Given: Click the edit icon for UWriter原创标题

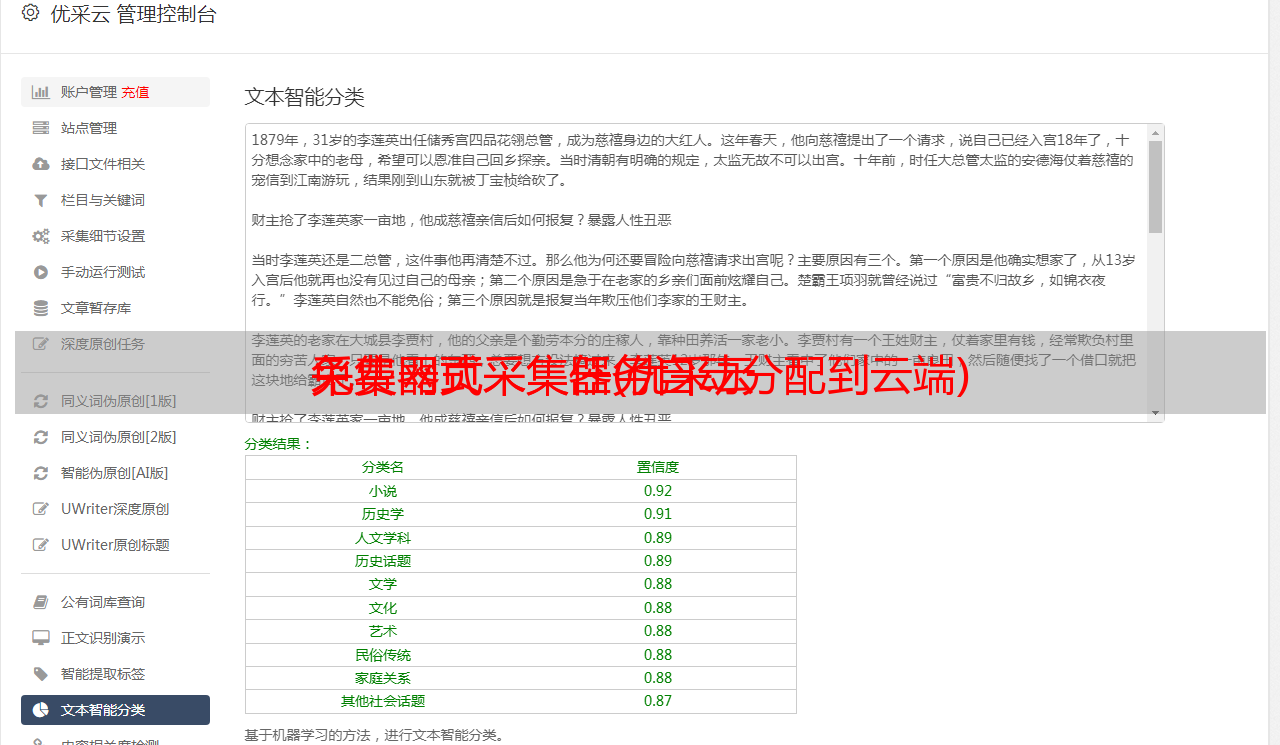Looking at the screenshot, I should pyautogui.click(x=40, y=545).
